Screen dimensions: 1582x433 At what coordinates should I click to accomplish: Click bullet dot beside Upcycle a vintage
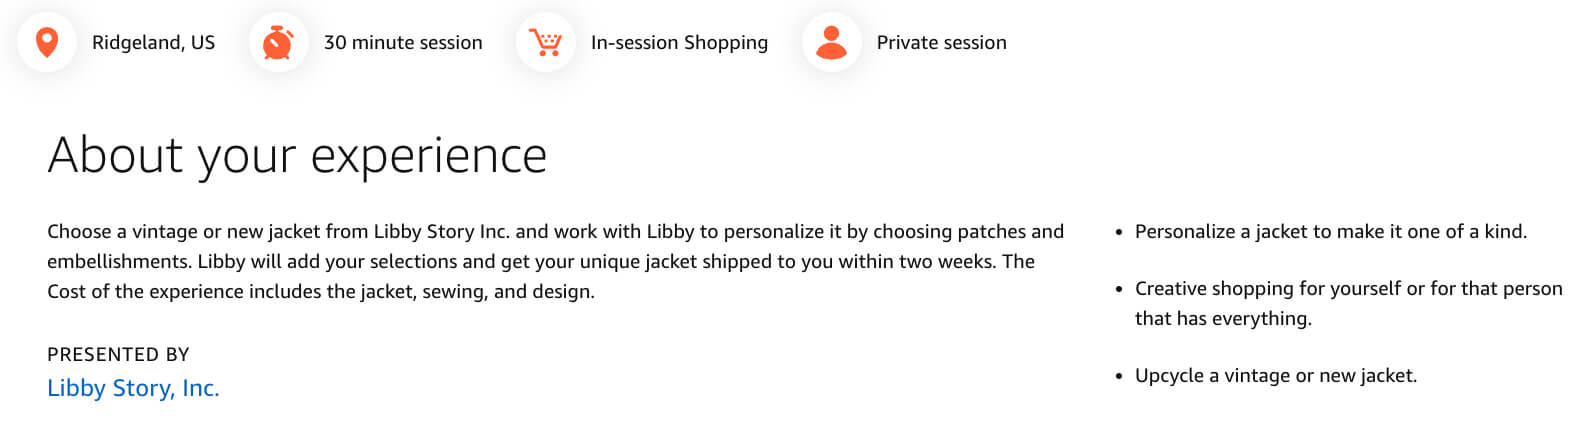click(x=1119, y=377)
